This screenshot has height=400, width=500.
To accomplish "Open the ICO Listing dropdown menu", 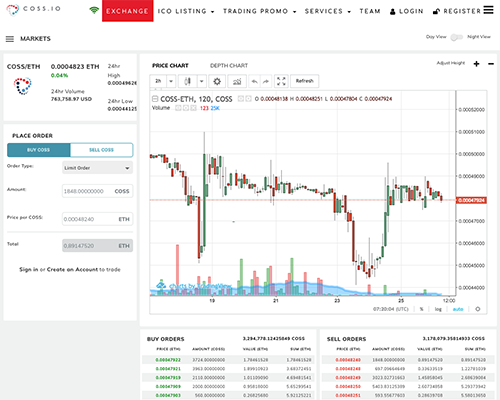I will click(186, 11).
